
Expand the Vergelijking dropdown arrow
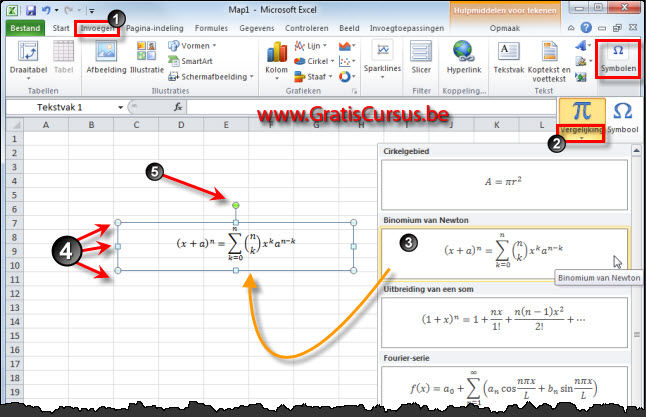coord(581,138)
